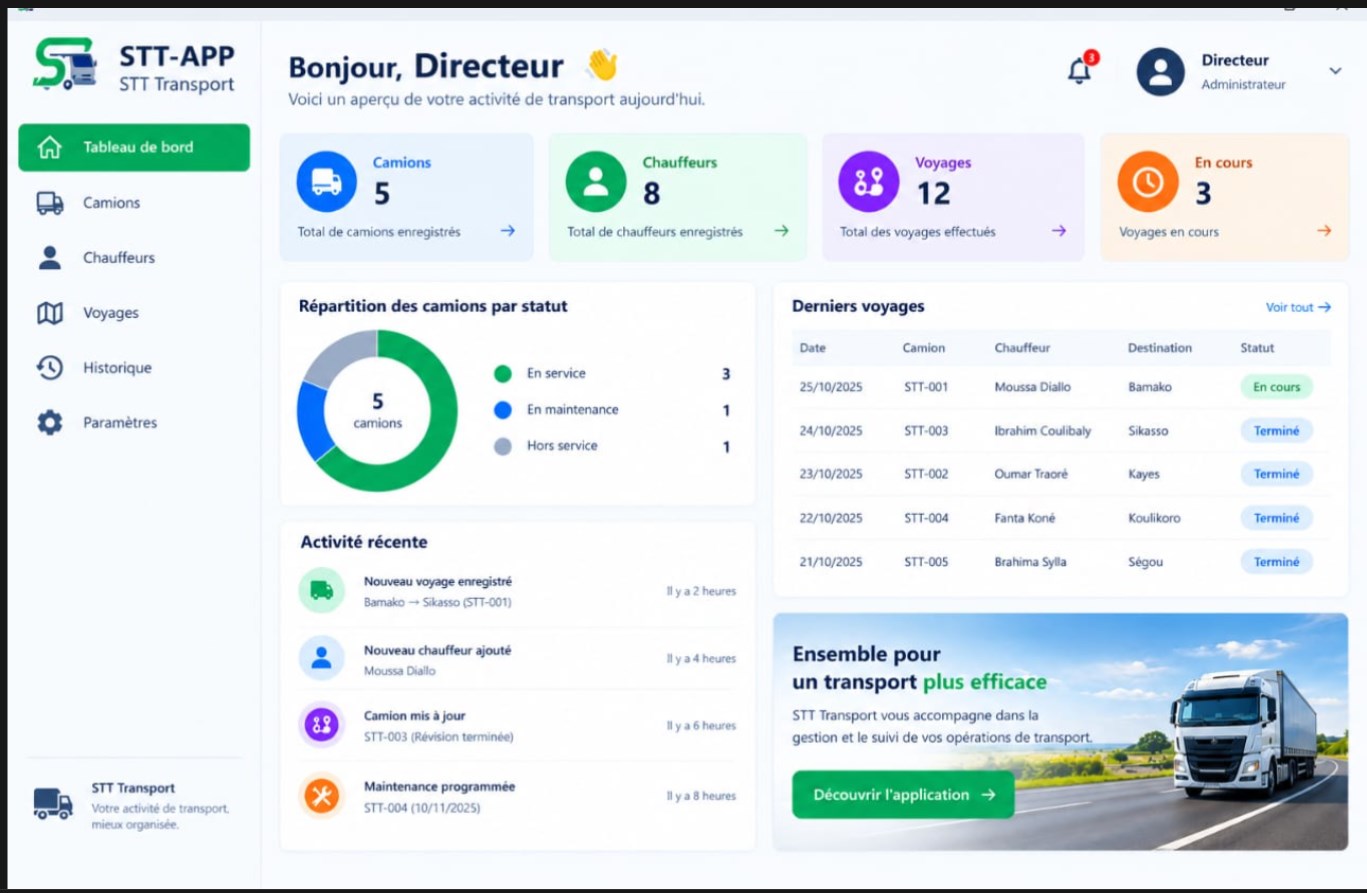Select the 'Oumar Traoré' table cell
This screenshot has width=1367, height=893.
click(x=1031, y=474)
